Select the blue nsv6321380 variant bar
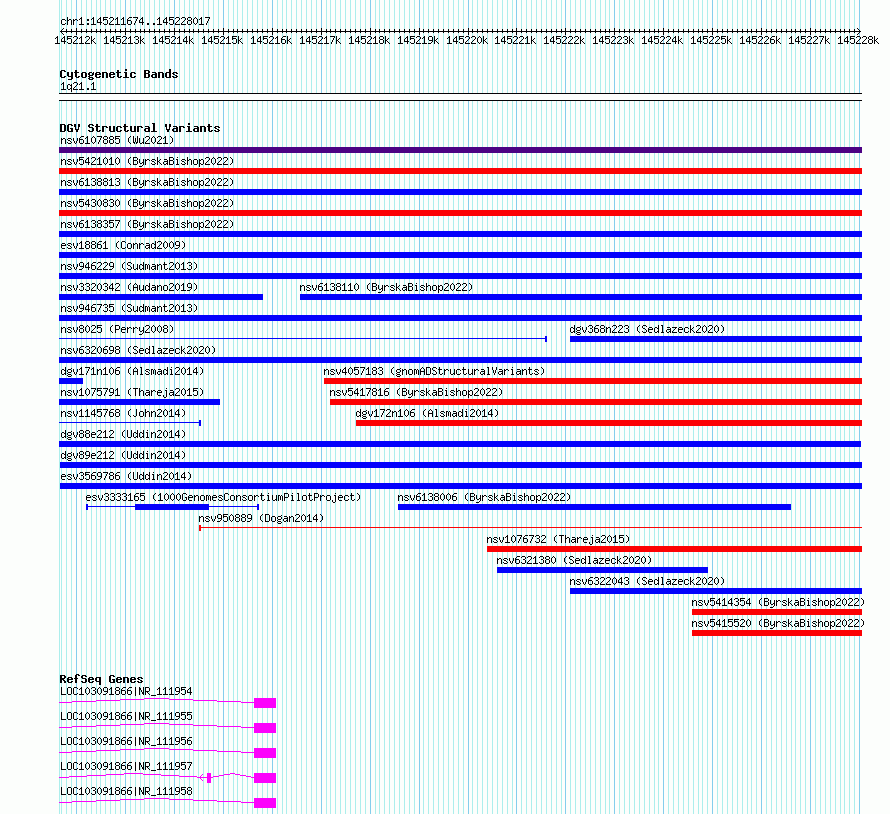Screen dimensions: 890x814 [602, 570]
